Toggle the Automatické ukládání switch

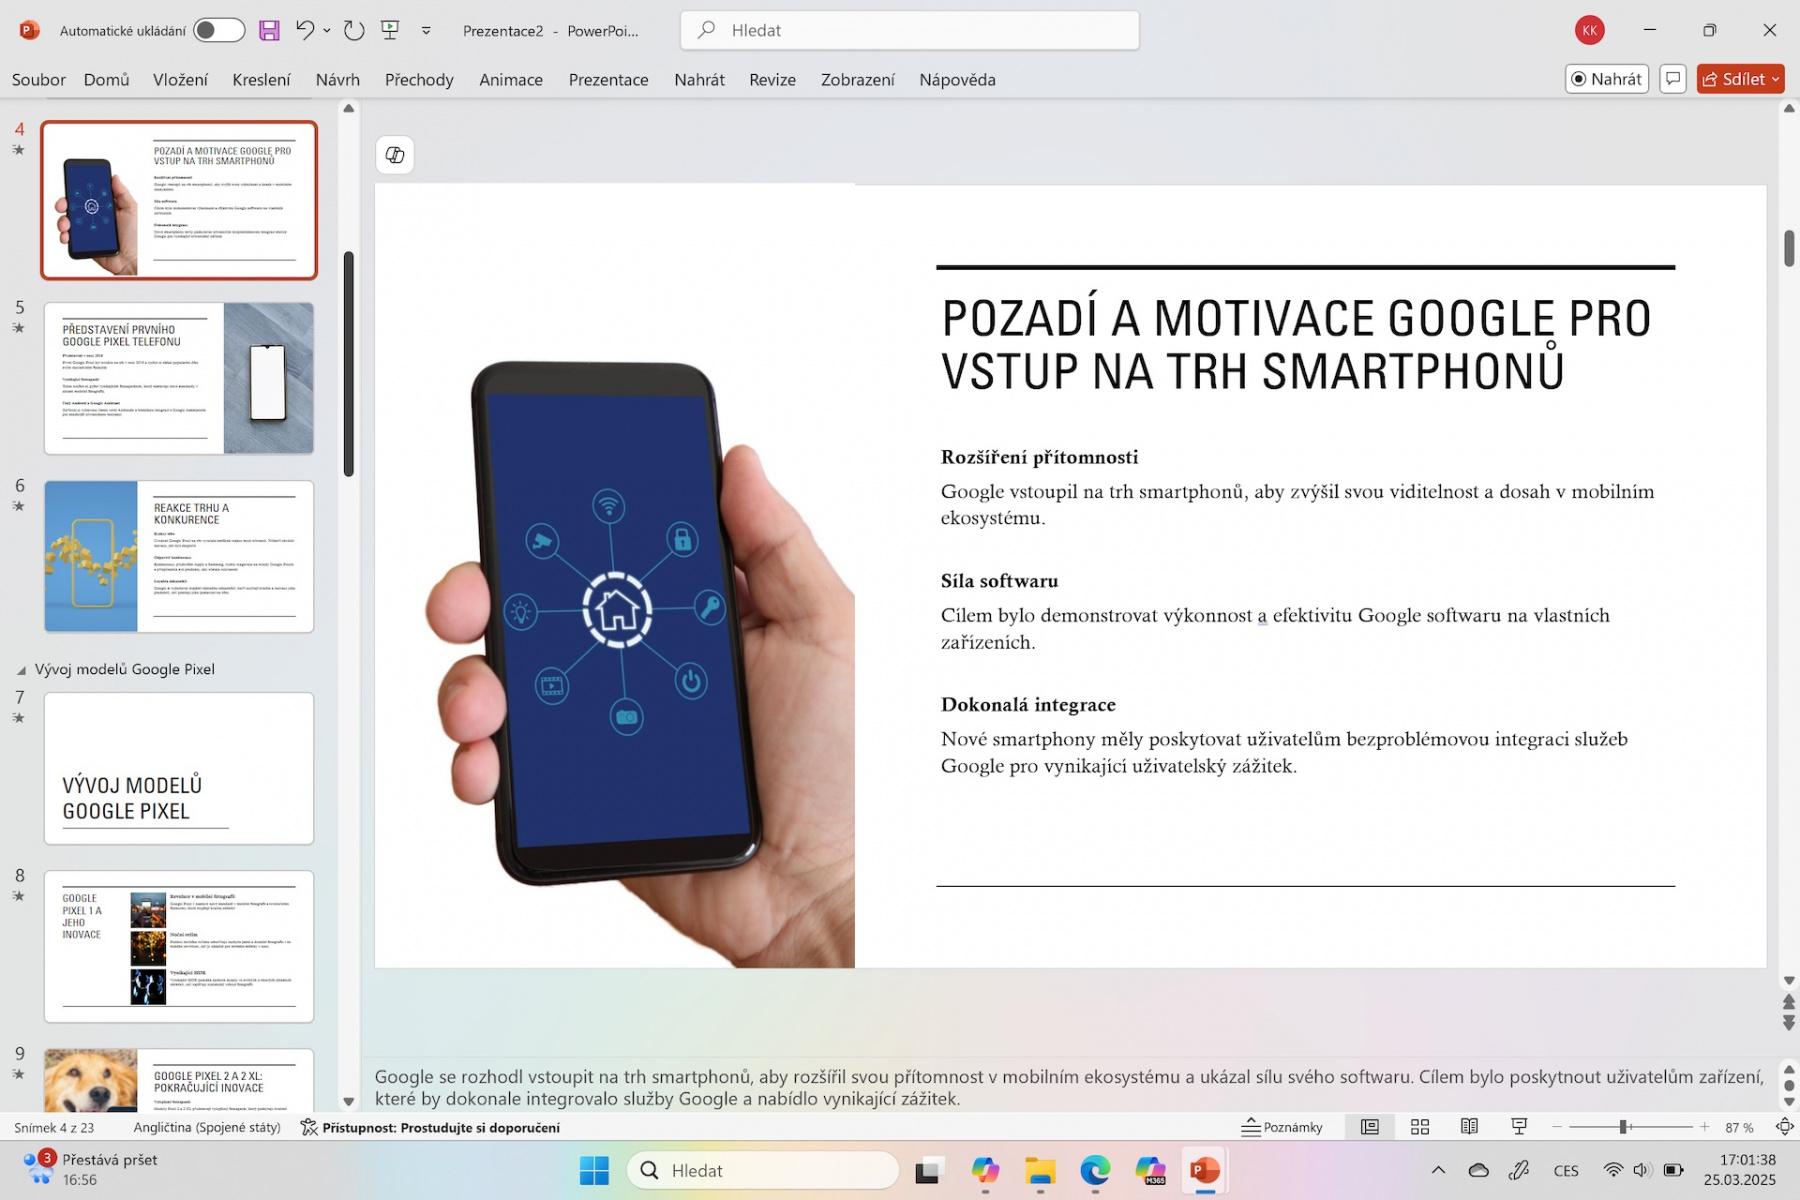(219, 30)
